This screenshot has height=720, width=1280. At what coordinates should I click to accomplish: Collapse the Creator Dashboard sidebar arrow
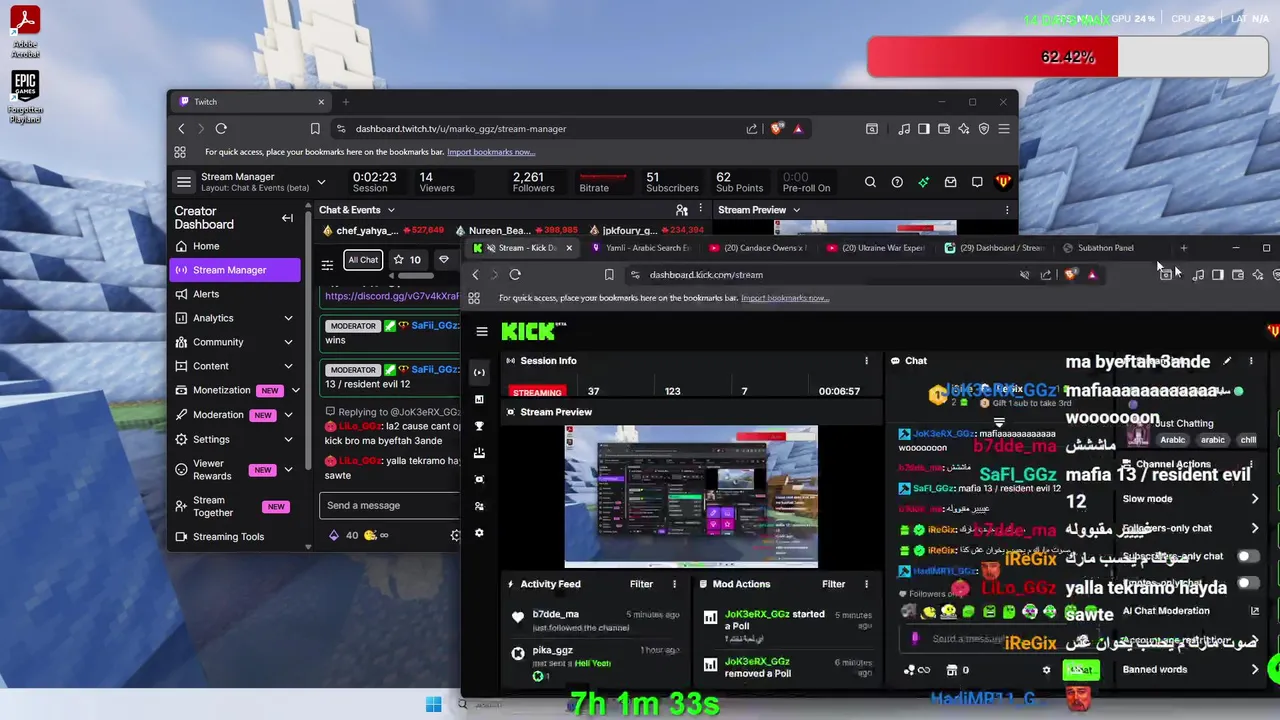[287, 218]
